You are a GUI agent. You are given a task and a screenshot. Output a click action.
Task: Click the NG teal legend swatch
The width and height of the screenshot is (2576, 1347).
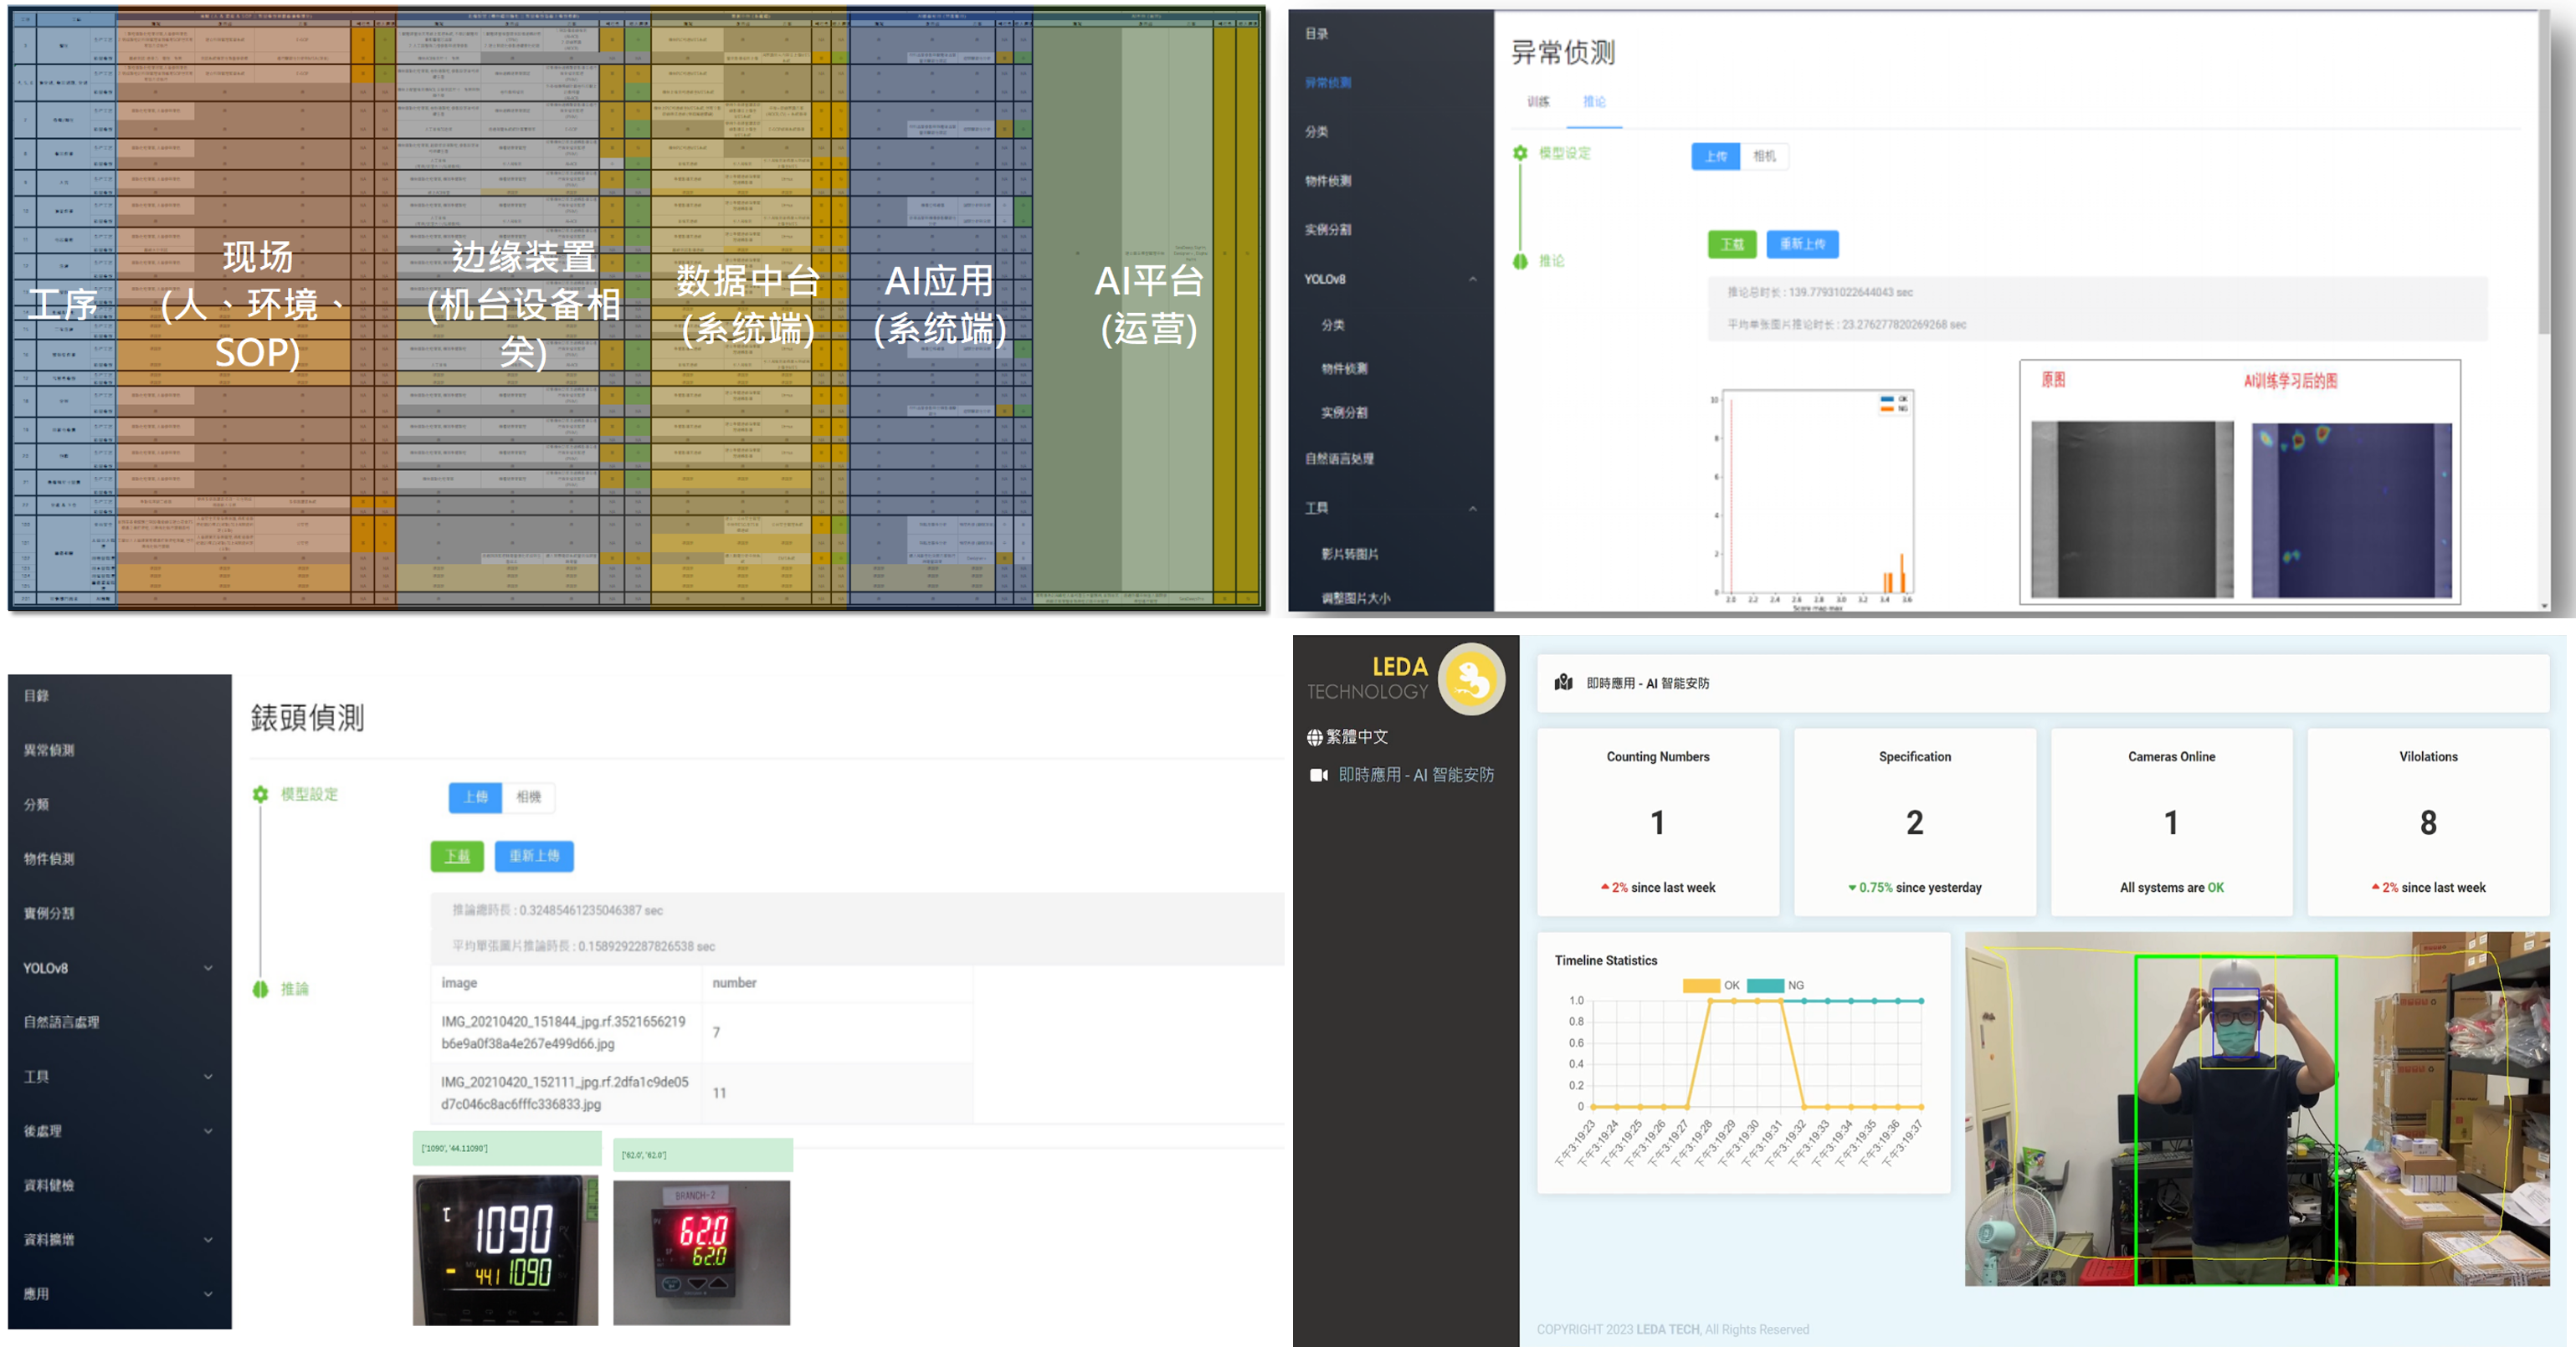[1765, 985]
